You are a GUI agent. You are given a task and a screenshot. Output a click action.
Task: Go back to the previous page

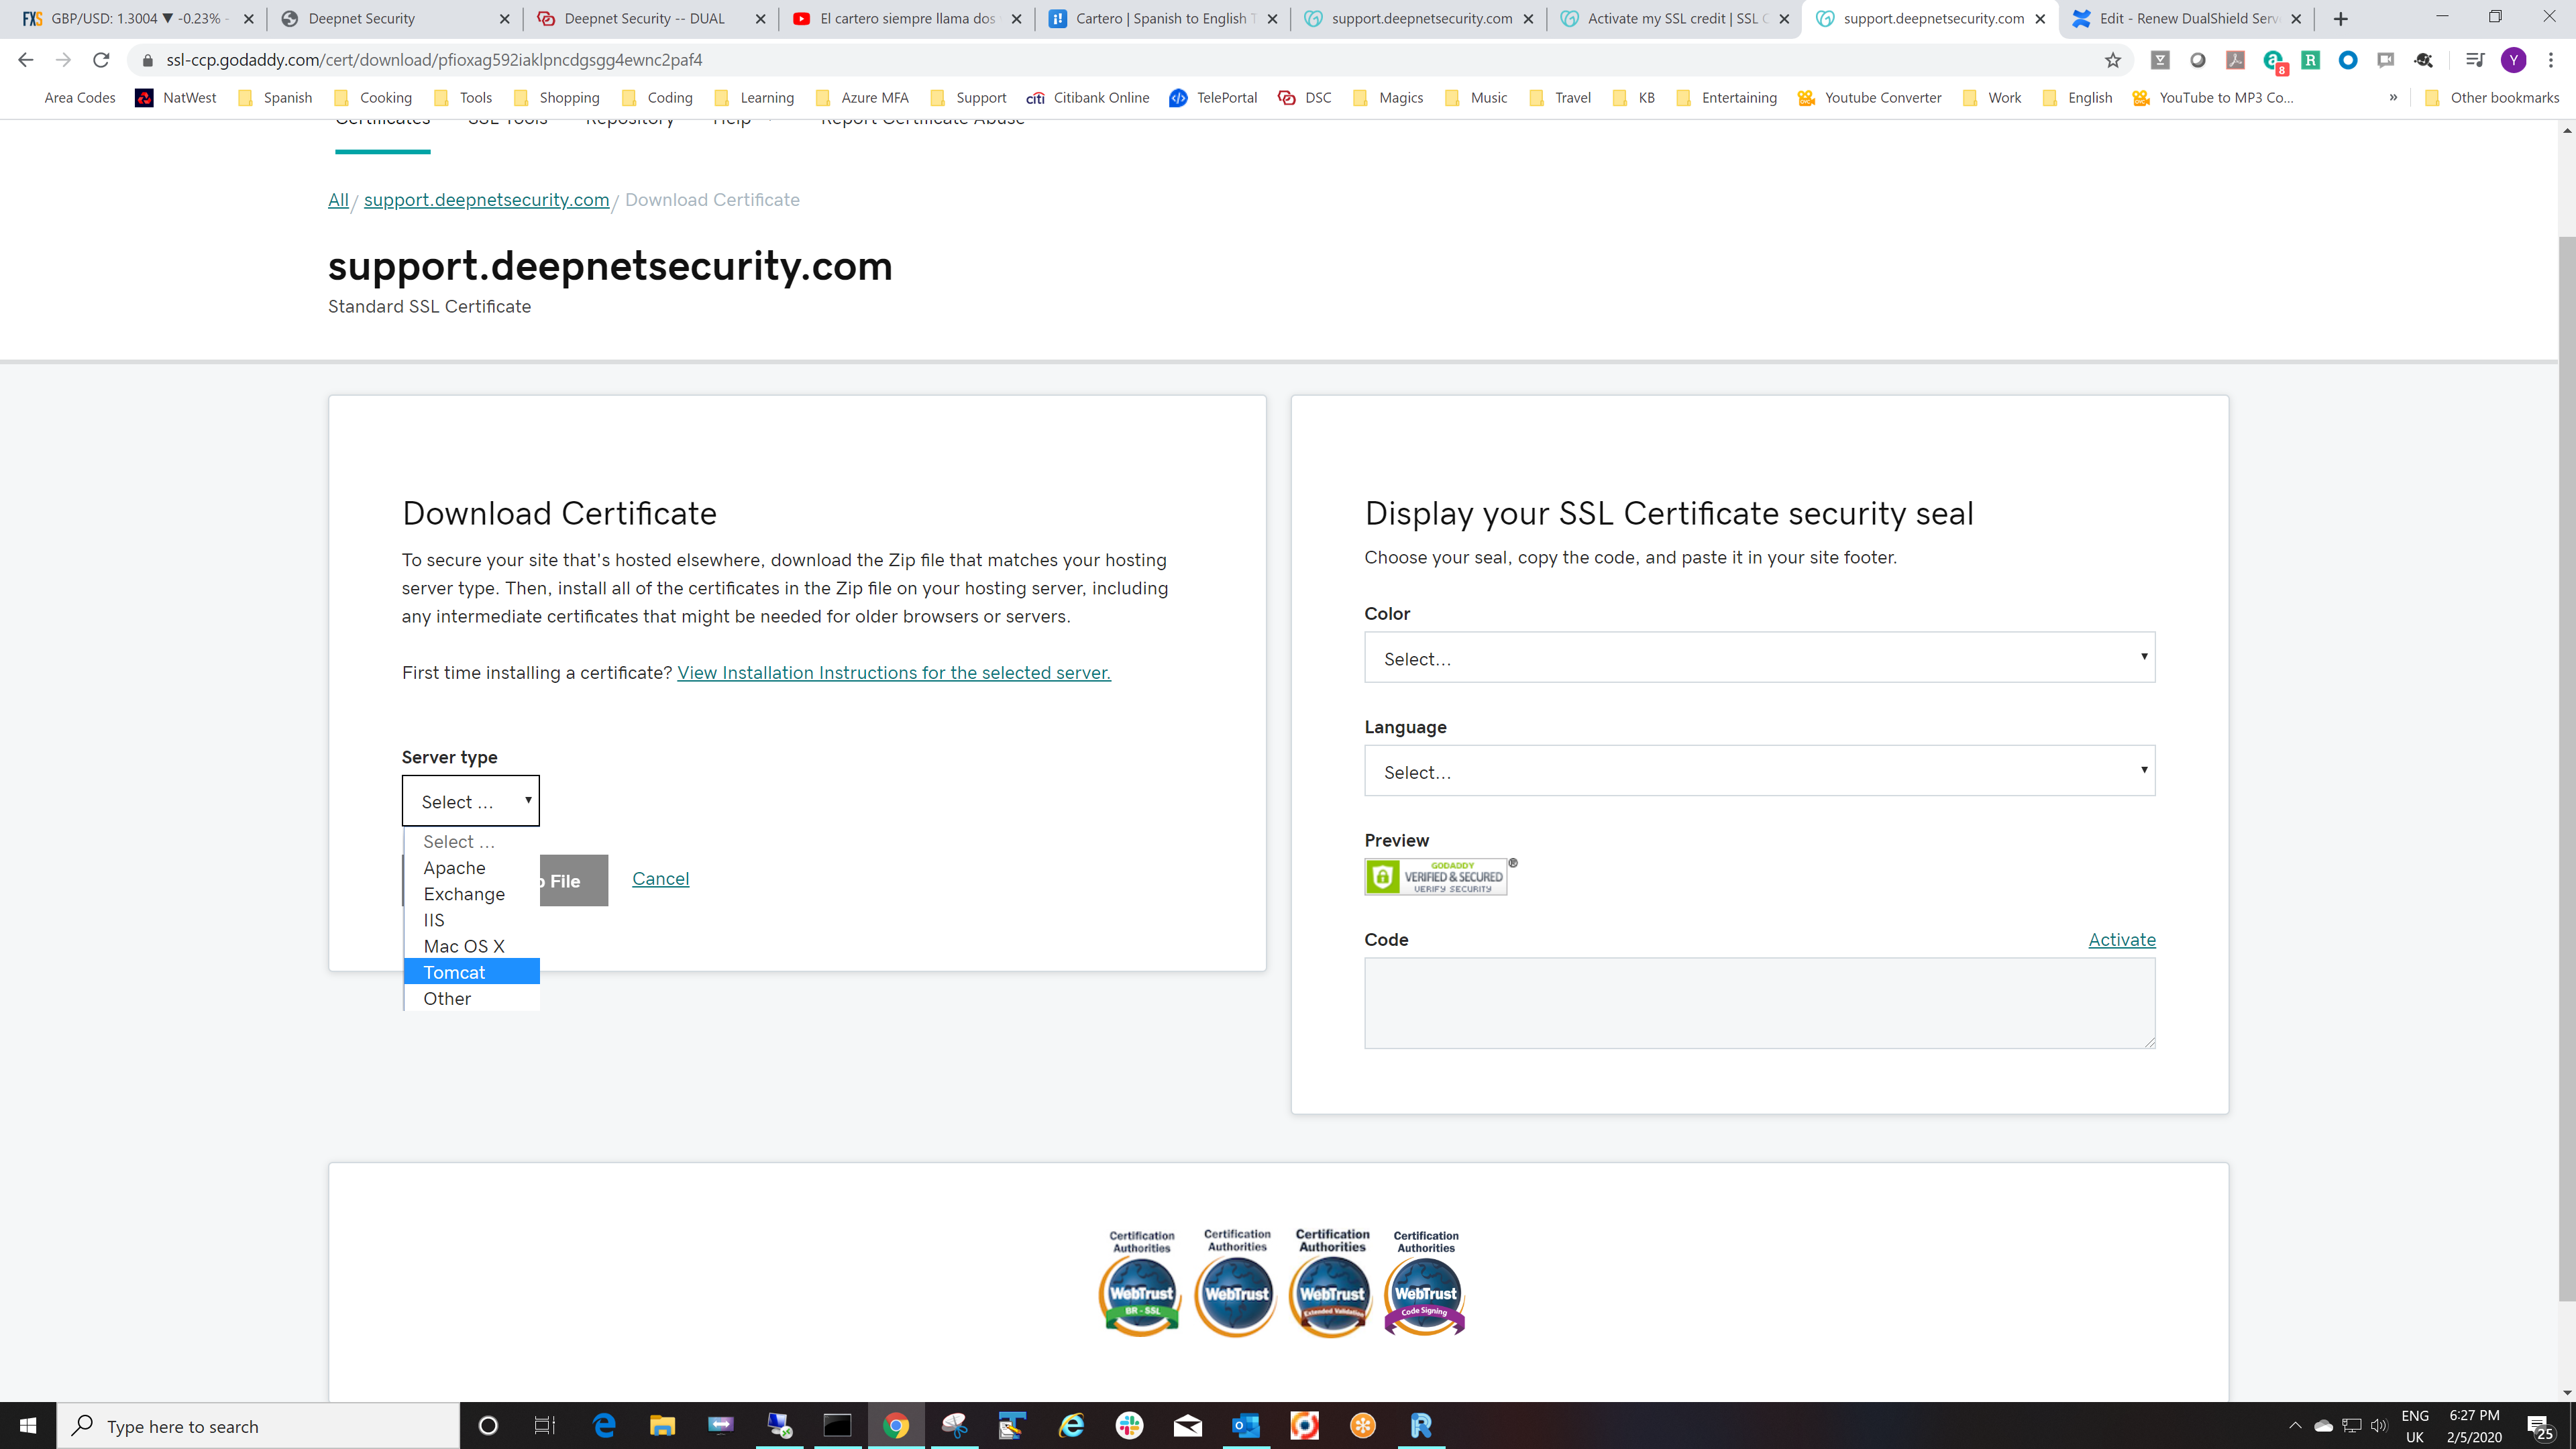pos(26,60)
